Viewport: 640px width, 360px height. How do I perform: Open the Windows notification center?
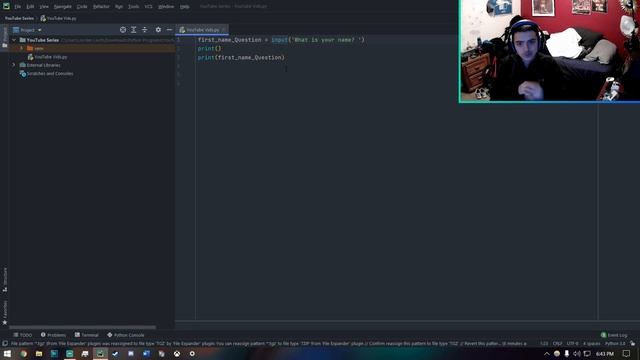[x=627, y=354]
